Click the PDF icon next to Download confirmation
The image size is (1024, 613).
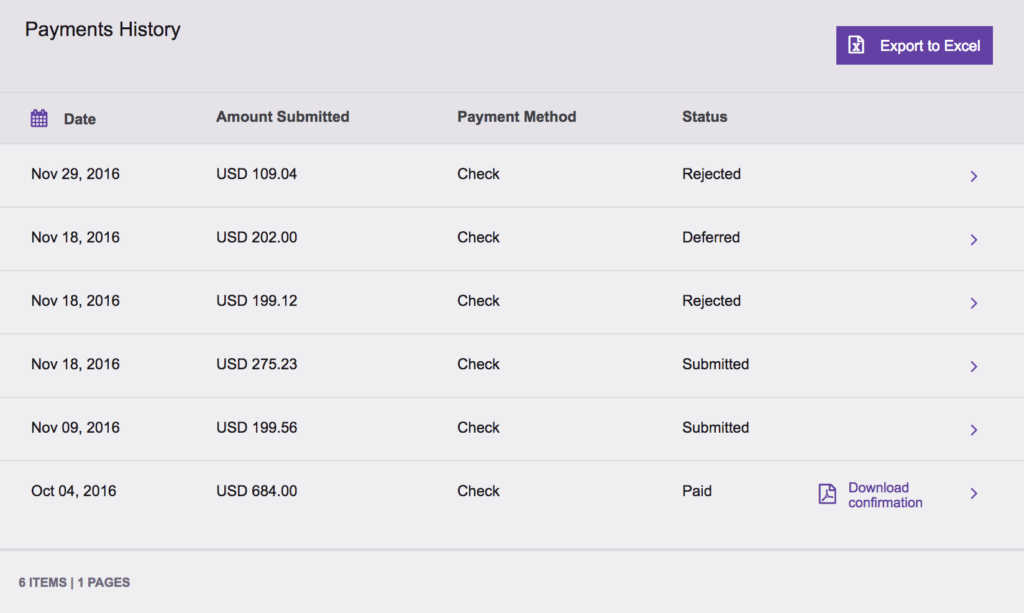coord(827,494)
